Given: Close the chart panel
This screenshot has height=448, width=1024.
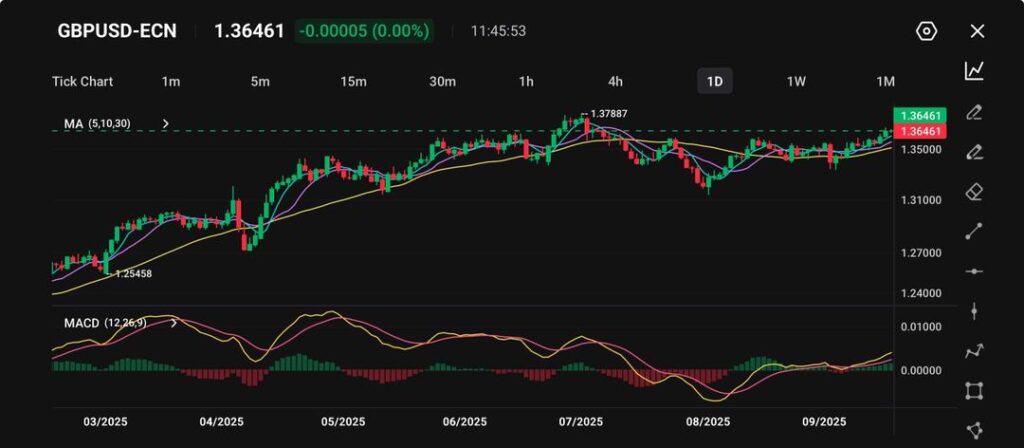Looking at the screenshot, I should [x=977, y=31].
